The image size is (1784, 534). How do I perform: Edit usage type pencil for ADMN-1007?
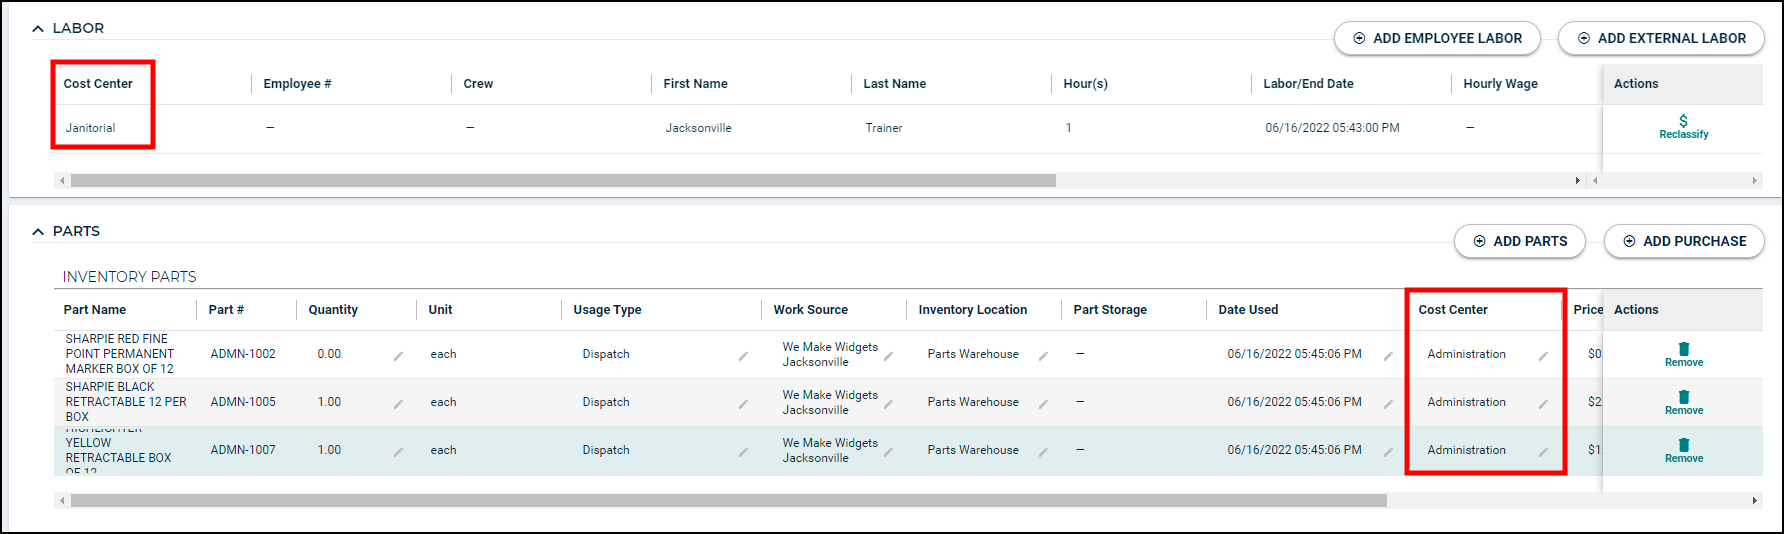pos(743,452)
